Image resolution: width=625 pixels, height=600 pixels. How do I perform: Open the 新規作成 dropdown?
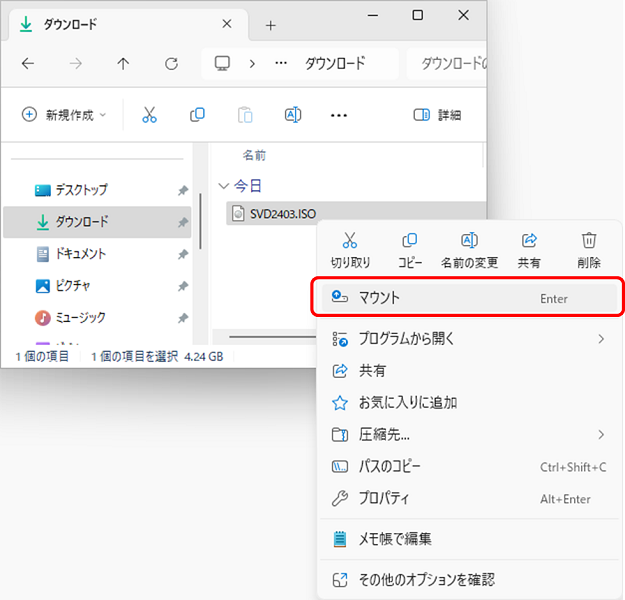click(x=65, y=115)
